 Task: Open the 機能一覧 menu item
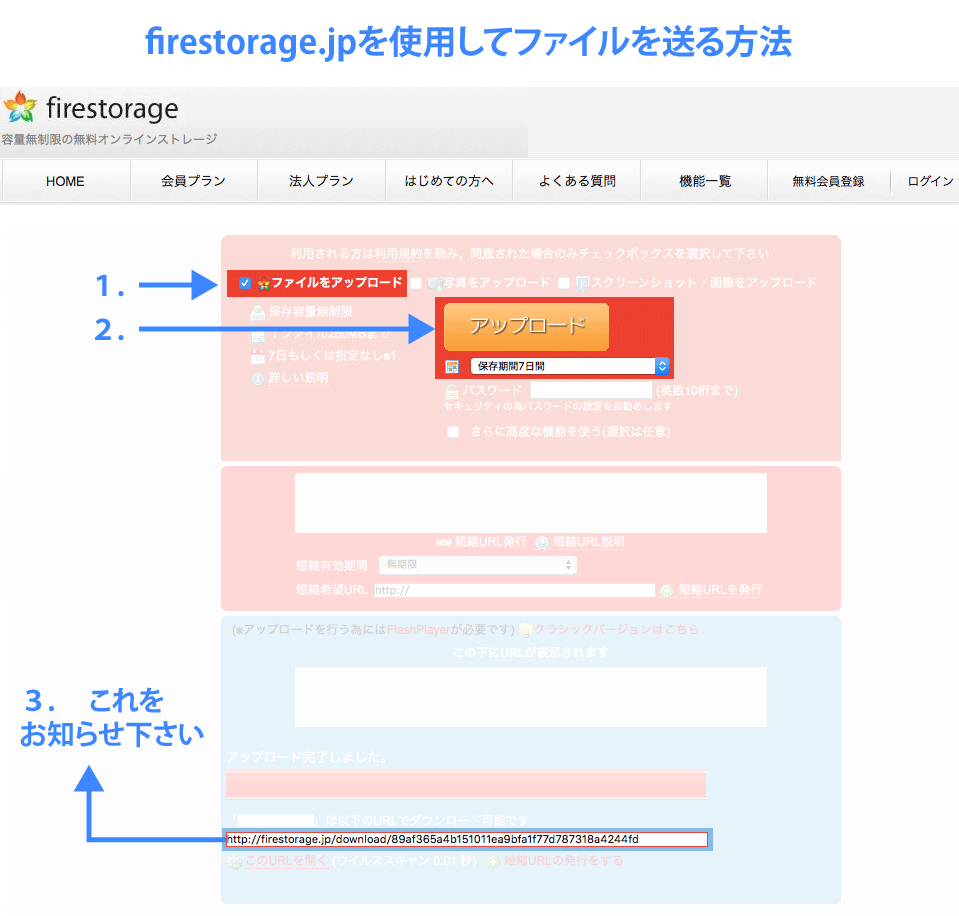pyautogui.click(x=705, y=181)
